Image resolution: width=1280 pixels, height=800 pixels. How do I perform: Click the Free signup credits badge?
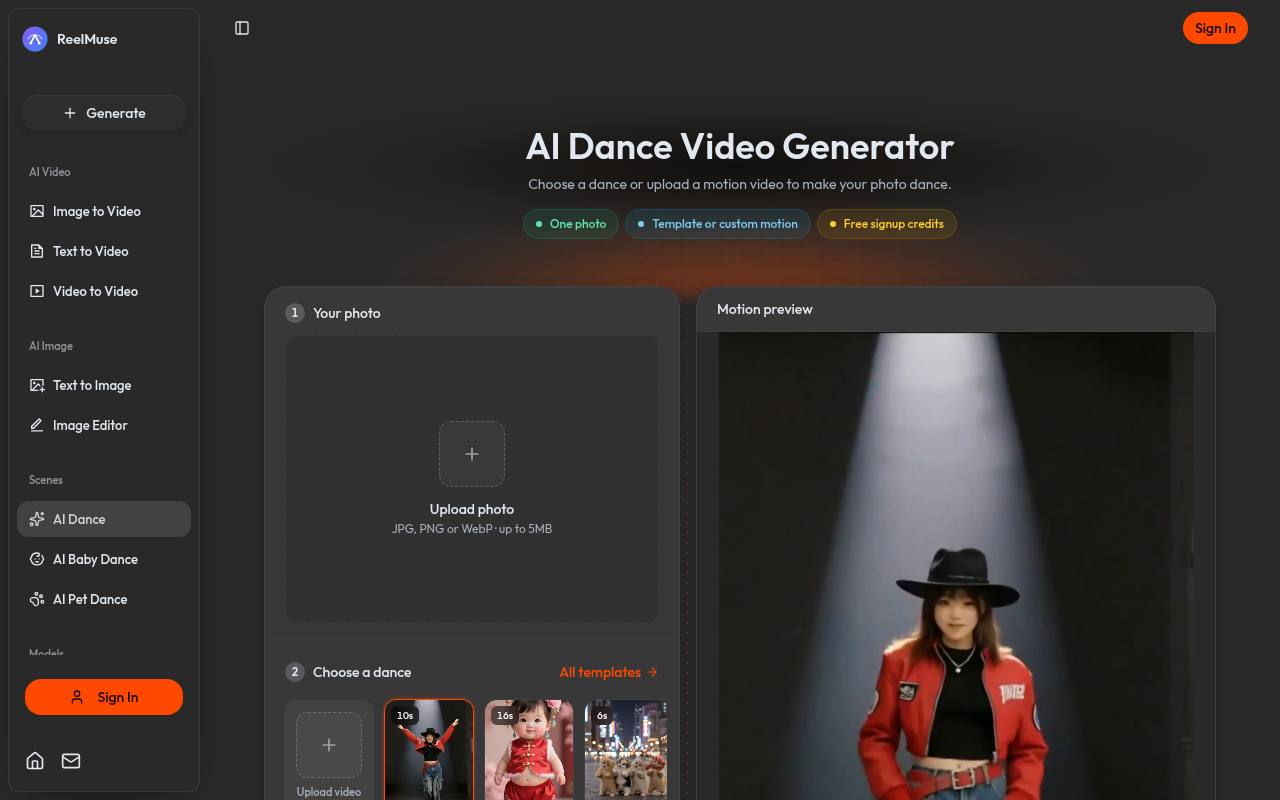(887, 224)
